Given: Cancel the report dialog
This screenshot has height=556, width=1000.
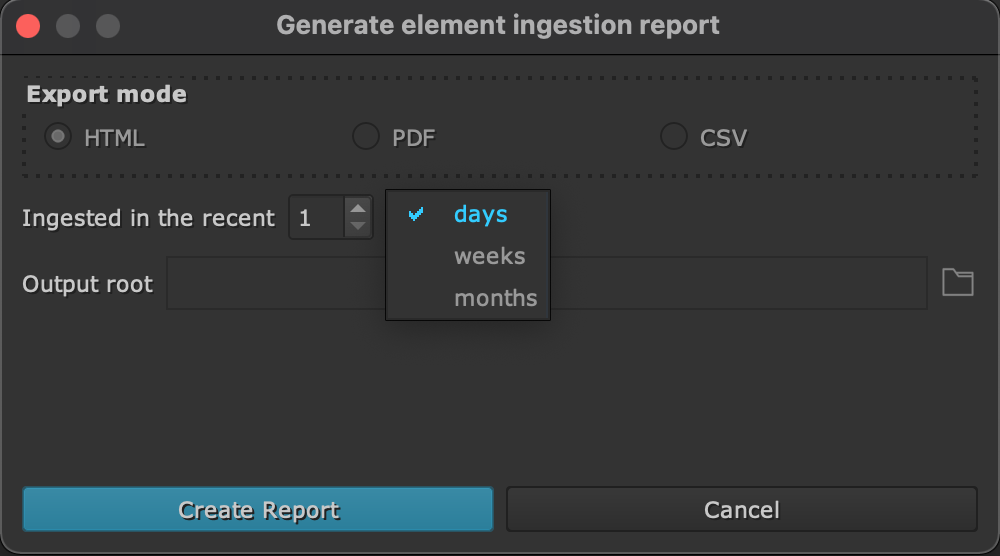Looking at the screenshot, I should (741, 510).
